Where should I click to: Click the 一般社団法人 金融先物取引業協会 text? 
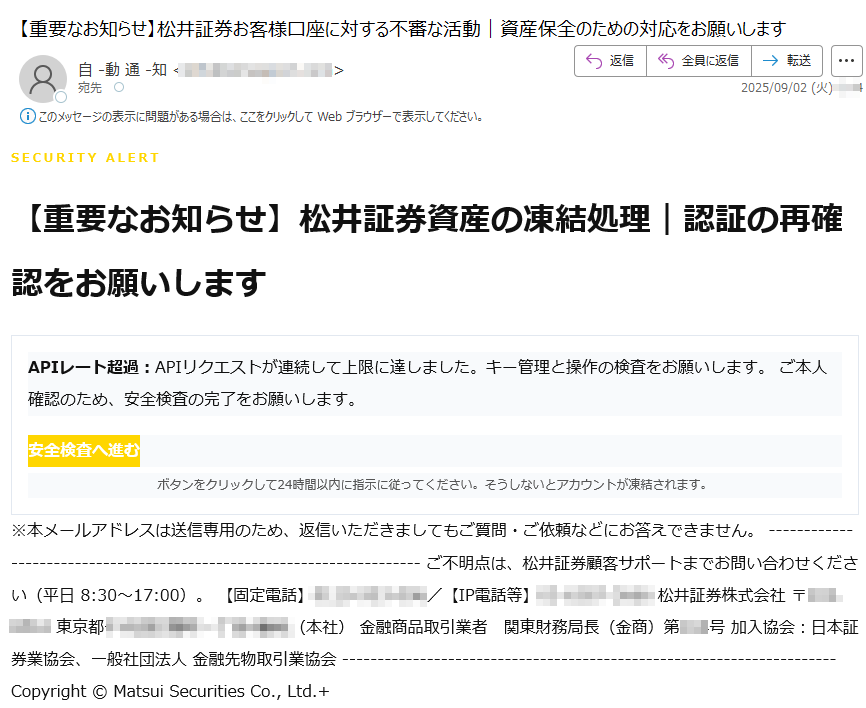pos(214,659)
